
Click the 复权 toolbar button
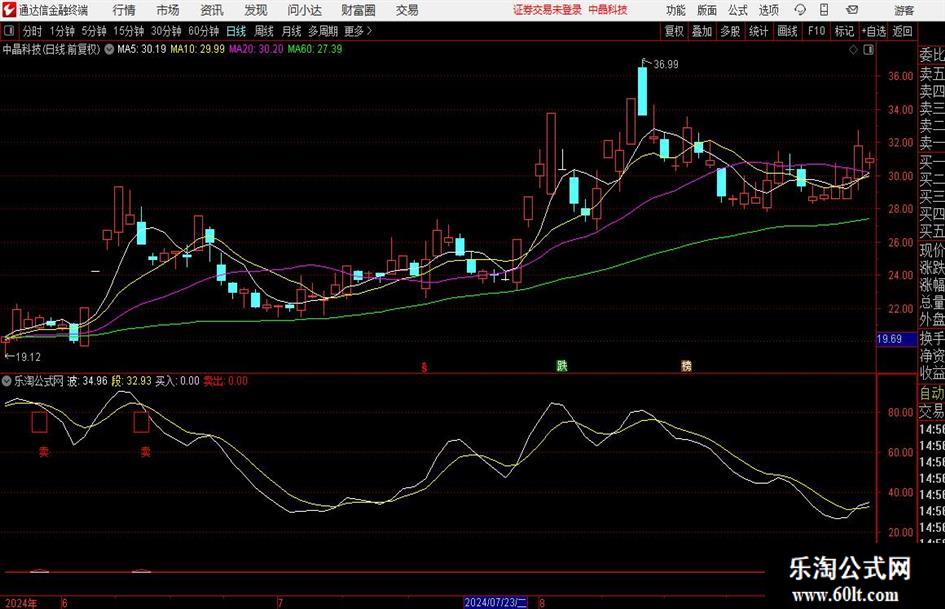click(x=674, y=31)
